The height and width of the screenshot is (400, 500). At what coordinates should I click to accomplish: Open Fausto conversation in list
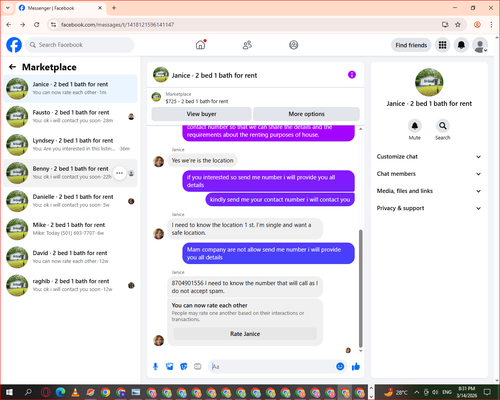click(x=70, y=117)
